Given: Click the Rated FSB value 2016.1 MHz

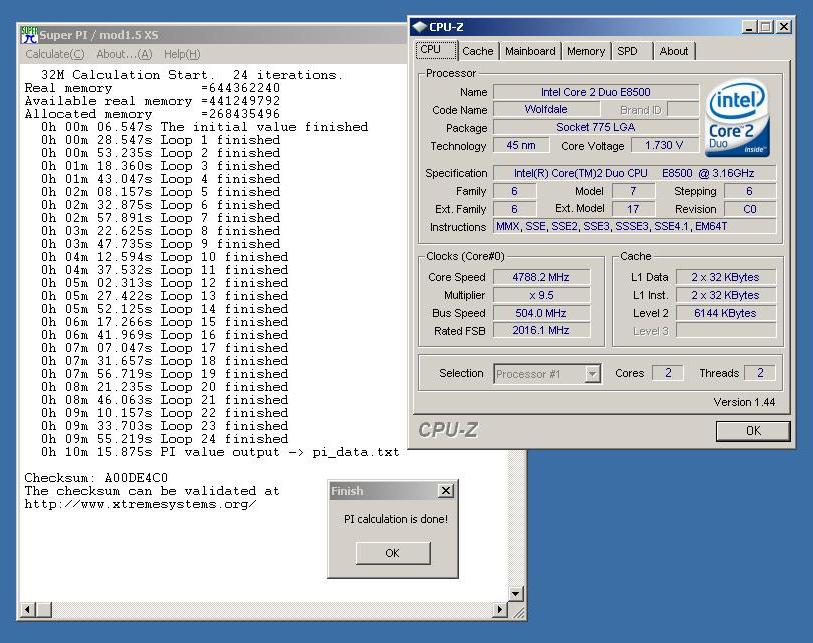Looking at the screenshot, I should click(541, 330).
